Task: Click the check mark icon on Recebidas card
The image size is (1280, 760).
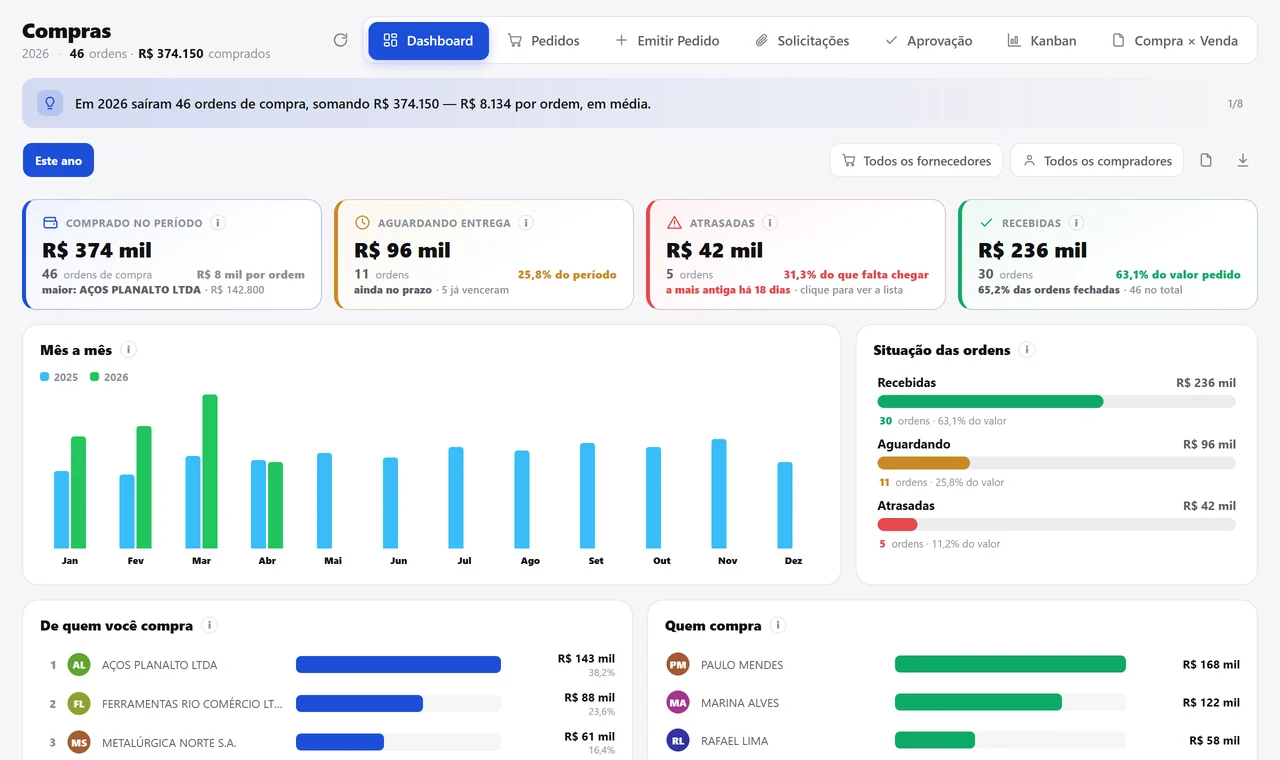Action: point(986,223)
